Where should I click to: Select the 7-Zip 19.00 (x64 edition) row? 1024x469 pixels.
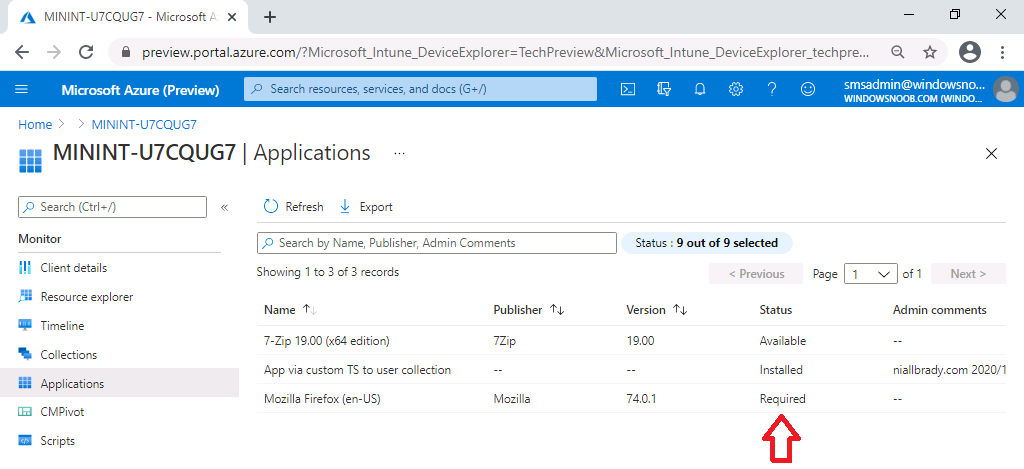pyautogui.click(x=631, y=341)
